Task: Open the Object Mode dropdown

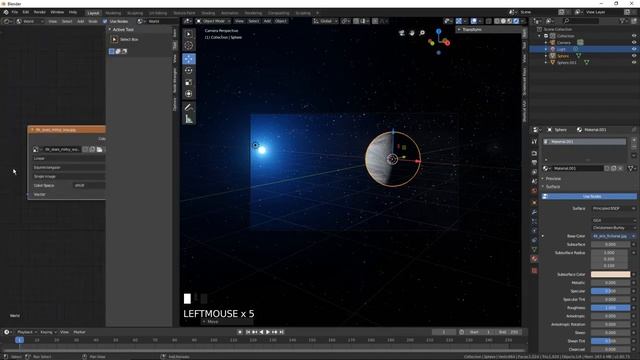Action: tap(213, 21)
